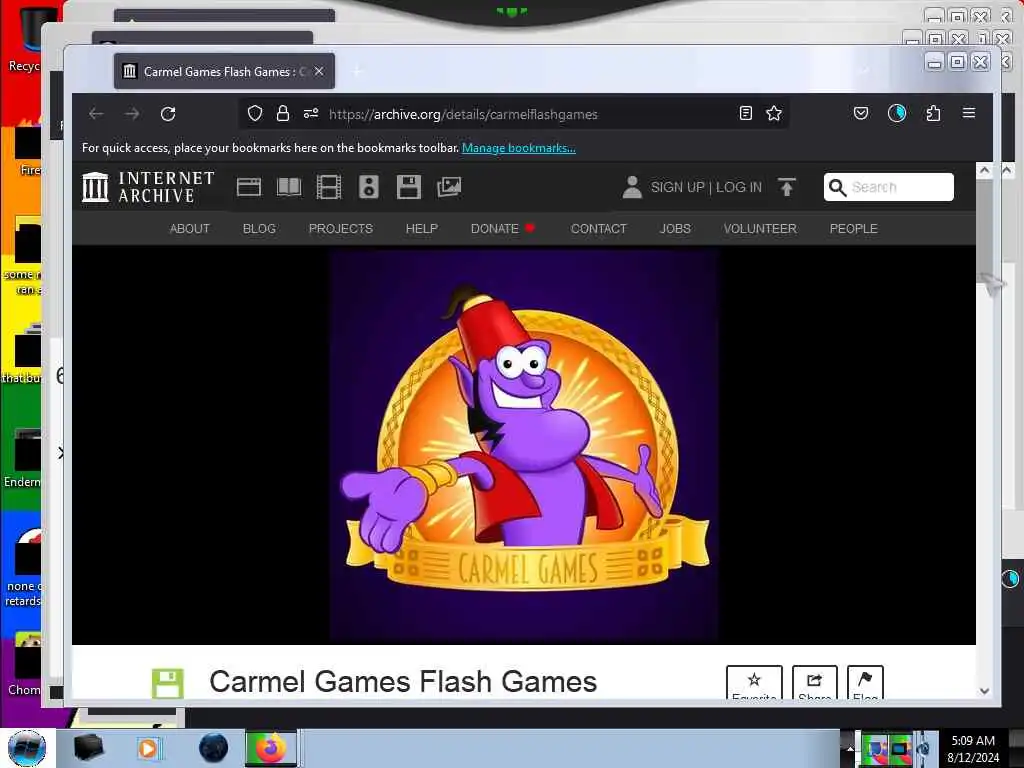This screenshot has height=768, width=1024.
Task: Open the DONATE menu item
Action: [502, 229]
